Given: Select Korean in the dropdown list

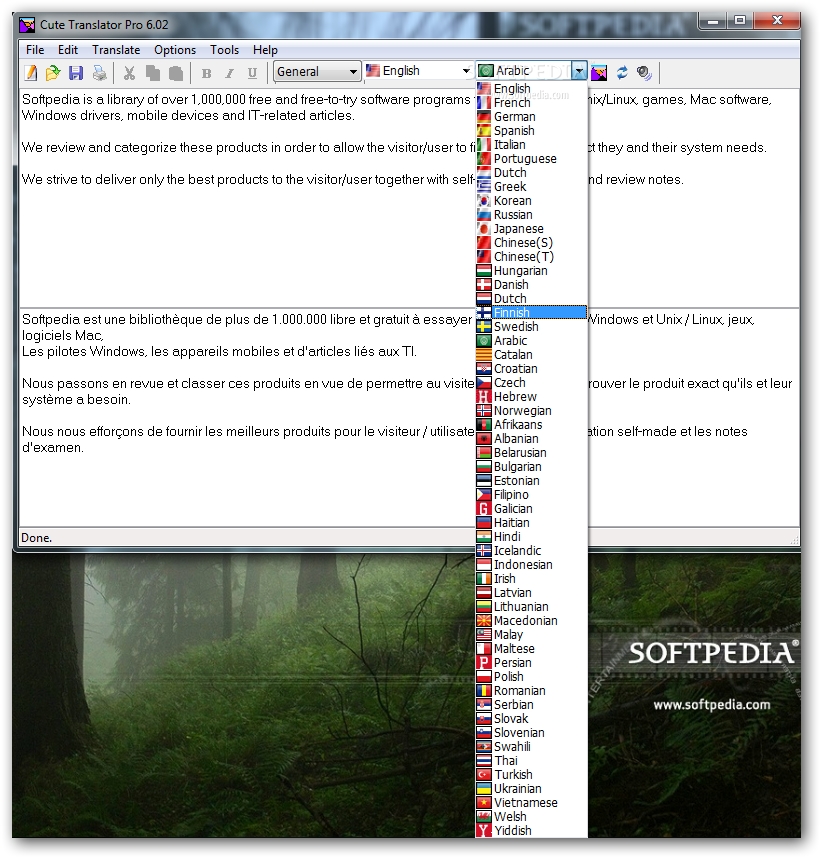Looking at the screenshot, I should 531,201.
